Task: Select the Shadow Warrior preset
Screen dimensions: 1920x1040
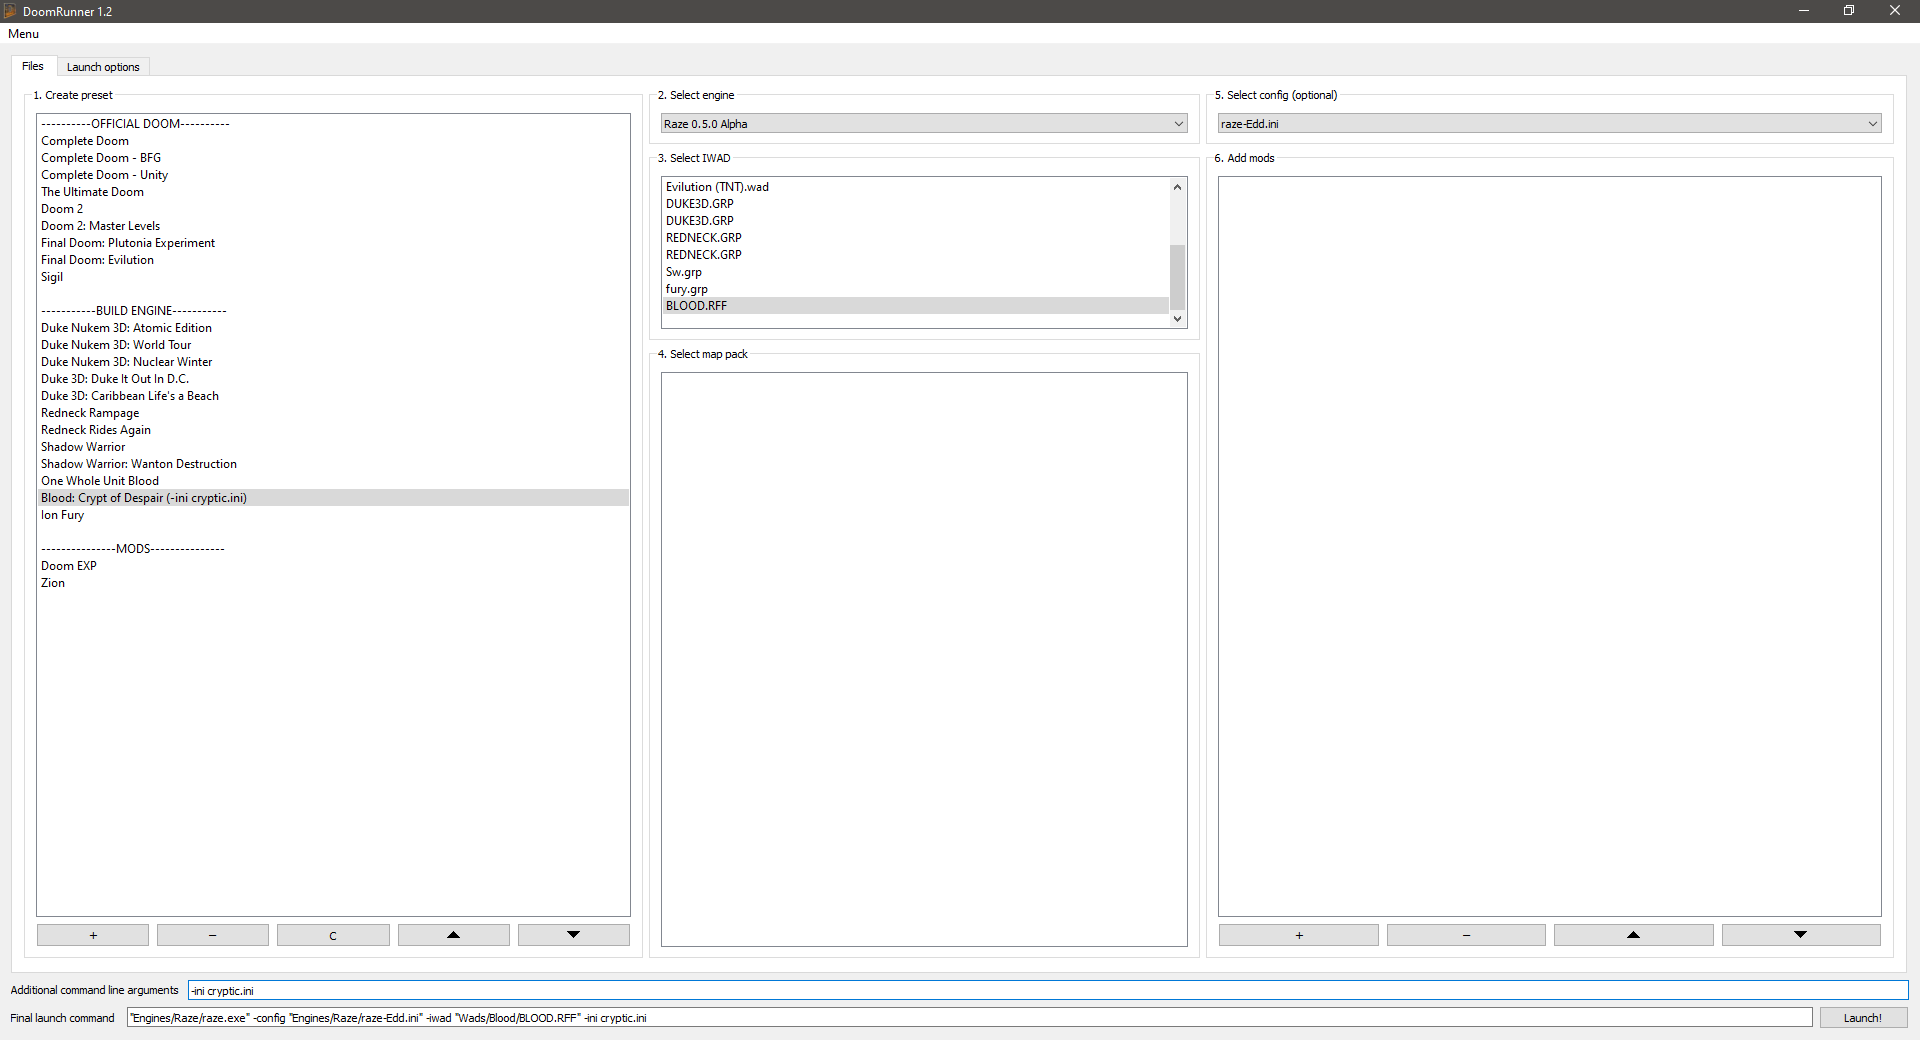Action: pyautogui.click(x=333, y=447)
